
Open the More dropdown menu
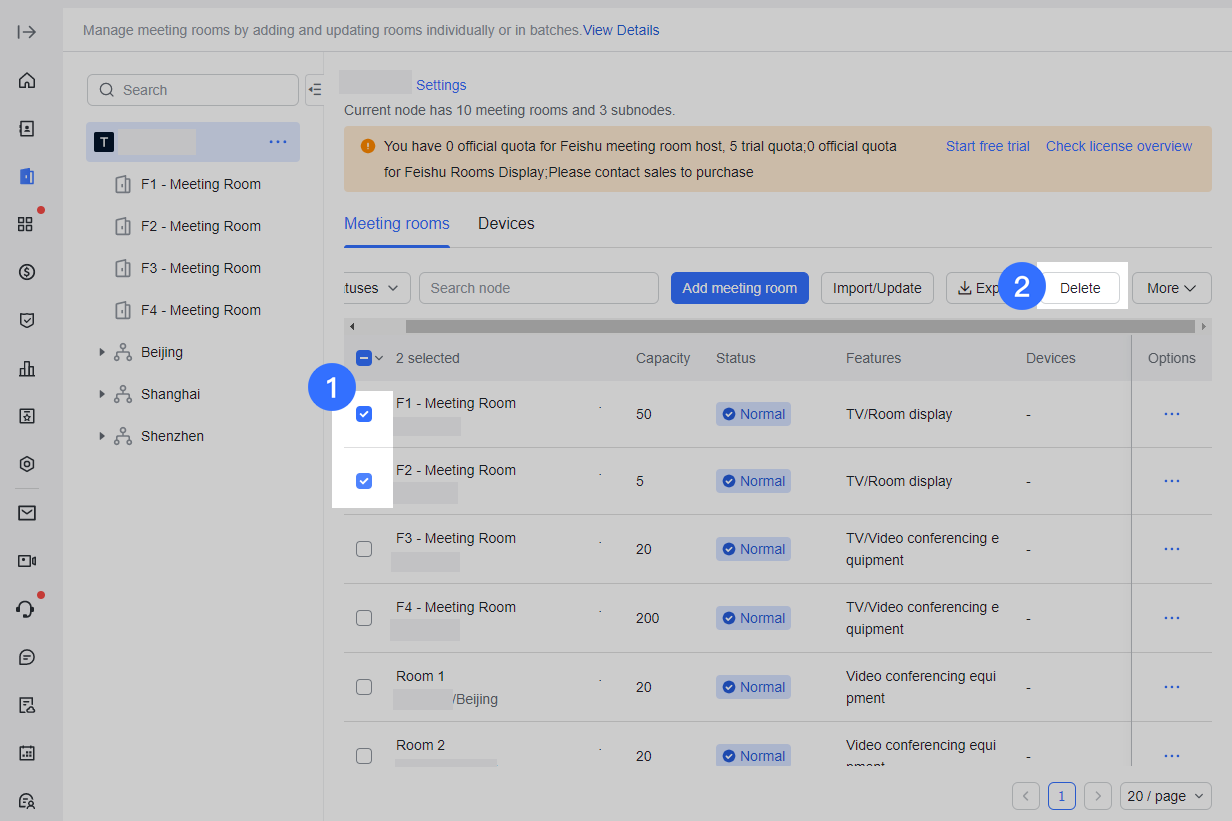[1171, 288]
